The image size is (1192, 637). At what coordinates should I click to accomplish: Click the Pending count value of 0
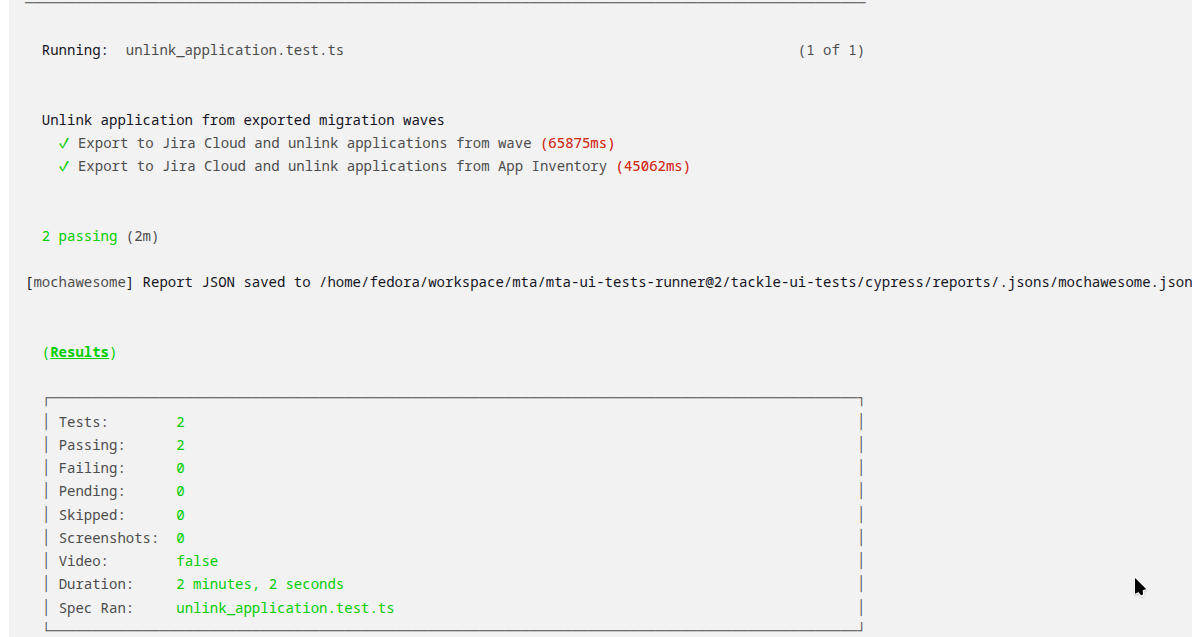181,491
